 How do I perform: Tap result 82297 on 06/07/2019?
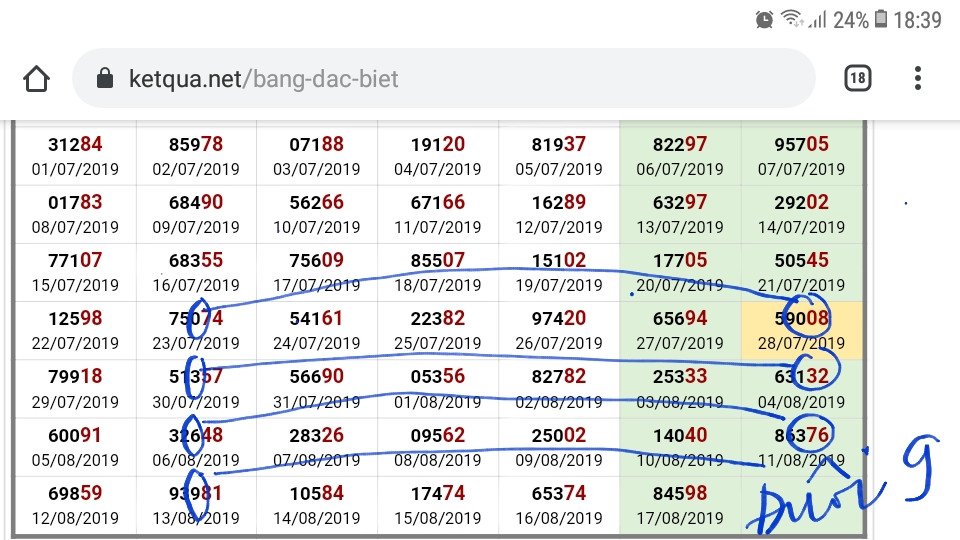click(680, 155)
